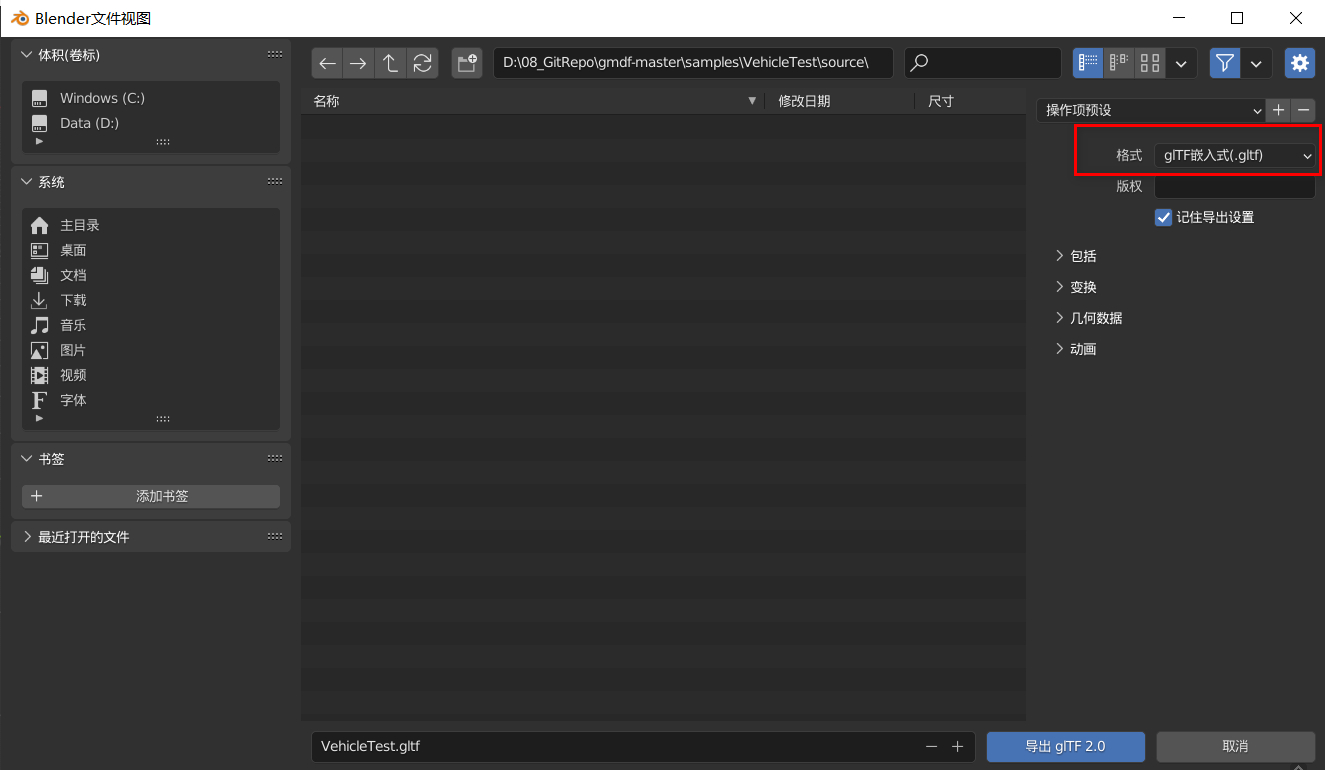Open the file browser settings gear
Screen dimensions: 1325x770
tap(1300, 62)
